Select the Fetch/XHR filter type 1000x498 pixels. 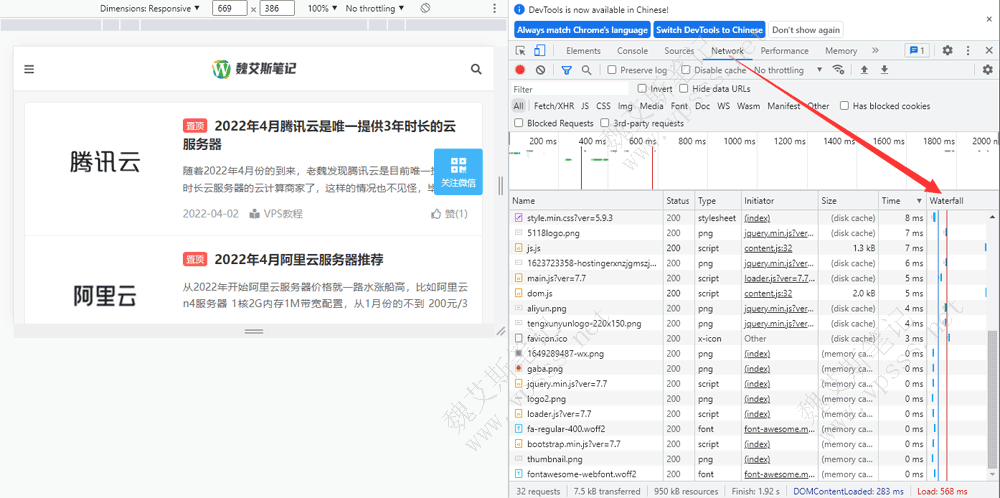tap(553, 106)
